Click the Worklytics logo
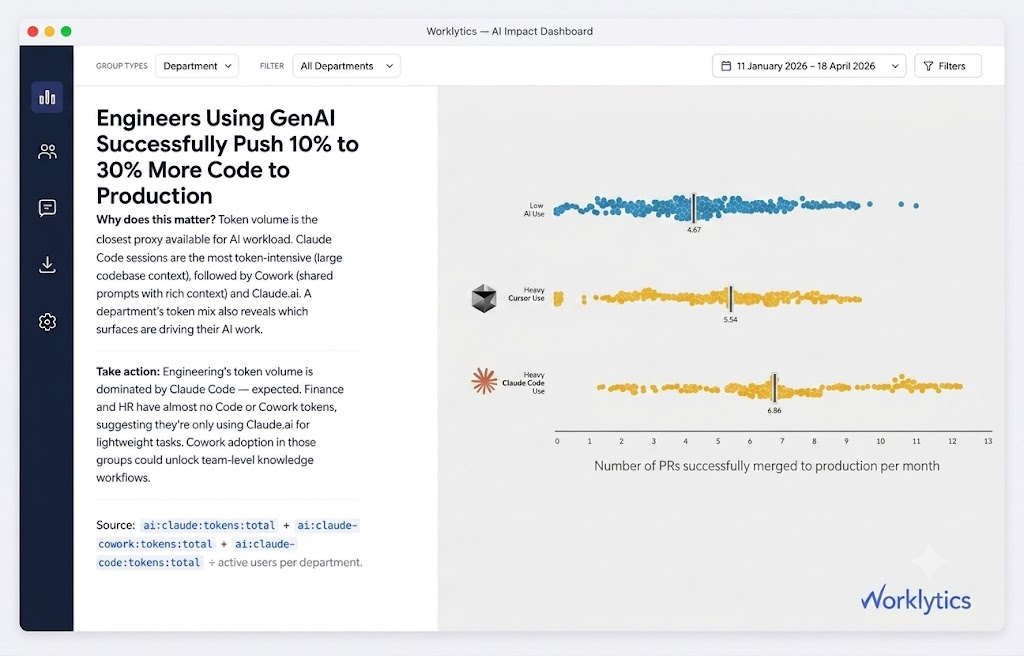The width and height of the screenshot is (1024, 656). pos(916,599)
